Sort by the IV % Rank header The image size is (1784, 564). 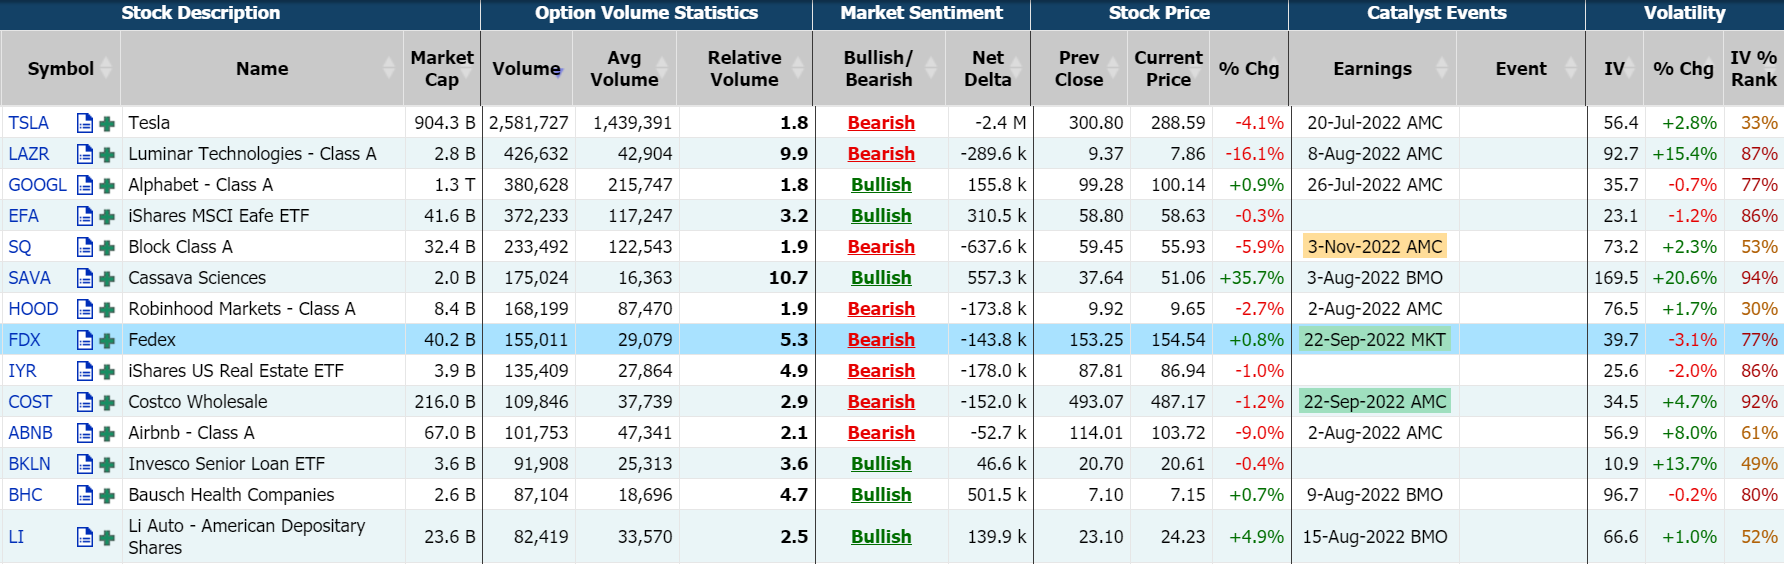(1754, 68)
